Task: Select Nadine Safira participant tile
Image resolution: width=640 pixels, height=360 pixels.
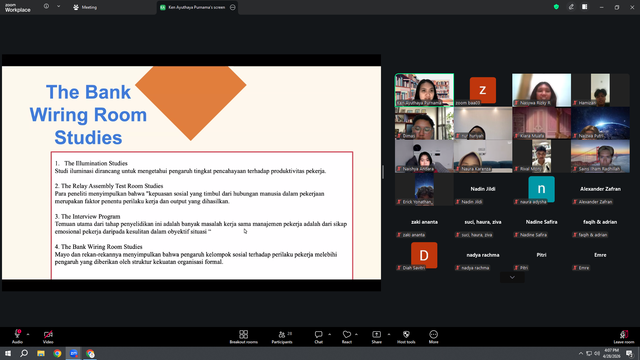Action: point(542,222)
